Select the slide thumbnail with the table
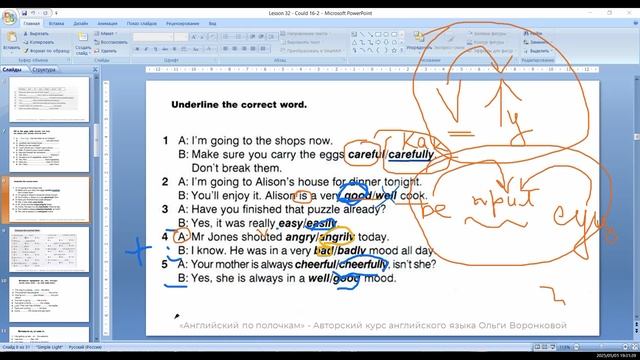The width and height of the screenshot is (640, 360). [49, 249]
